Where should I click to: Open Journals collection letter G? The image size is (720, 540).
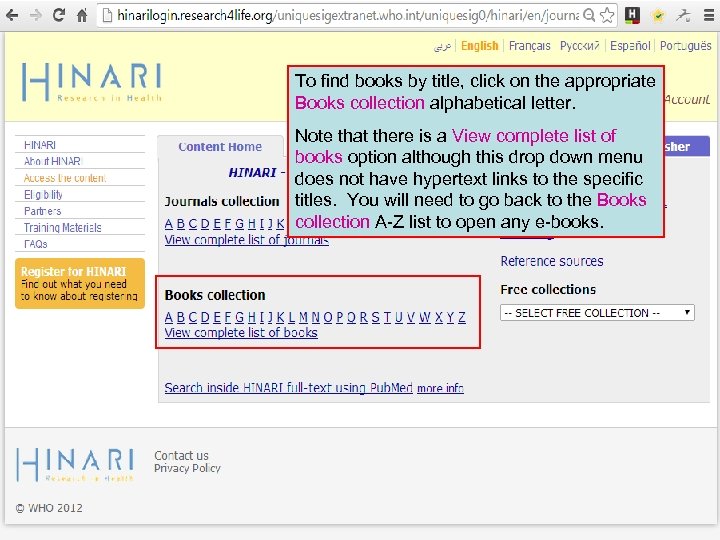240,224
